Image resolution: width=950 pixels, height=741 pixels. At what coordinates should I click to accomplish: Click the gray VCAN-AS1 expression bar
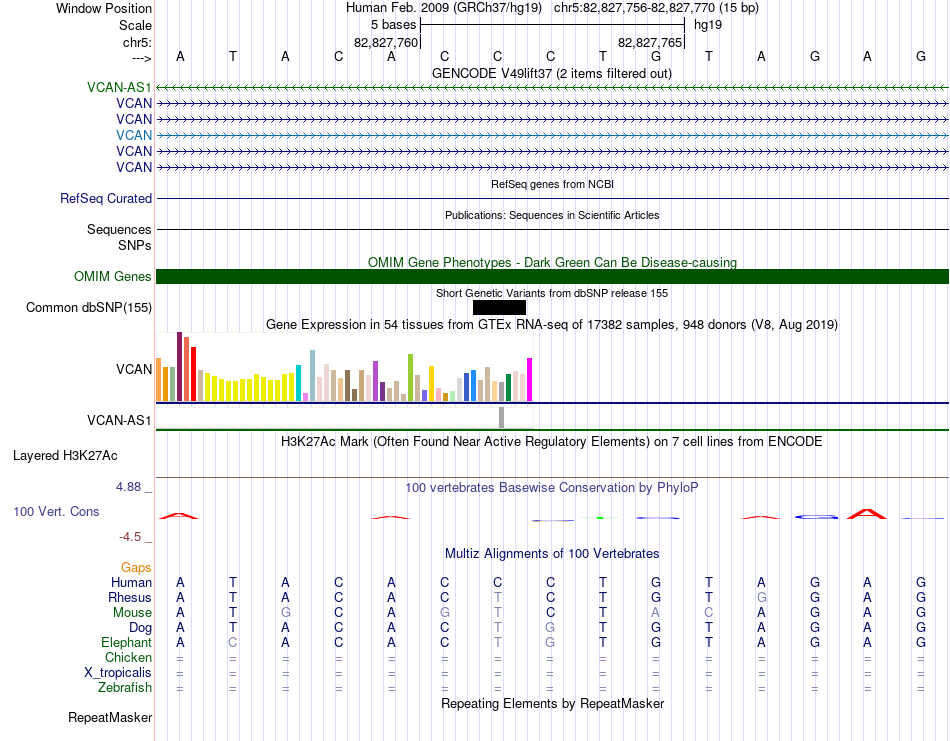pyautogui.click(x=501, y=417)
